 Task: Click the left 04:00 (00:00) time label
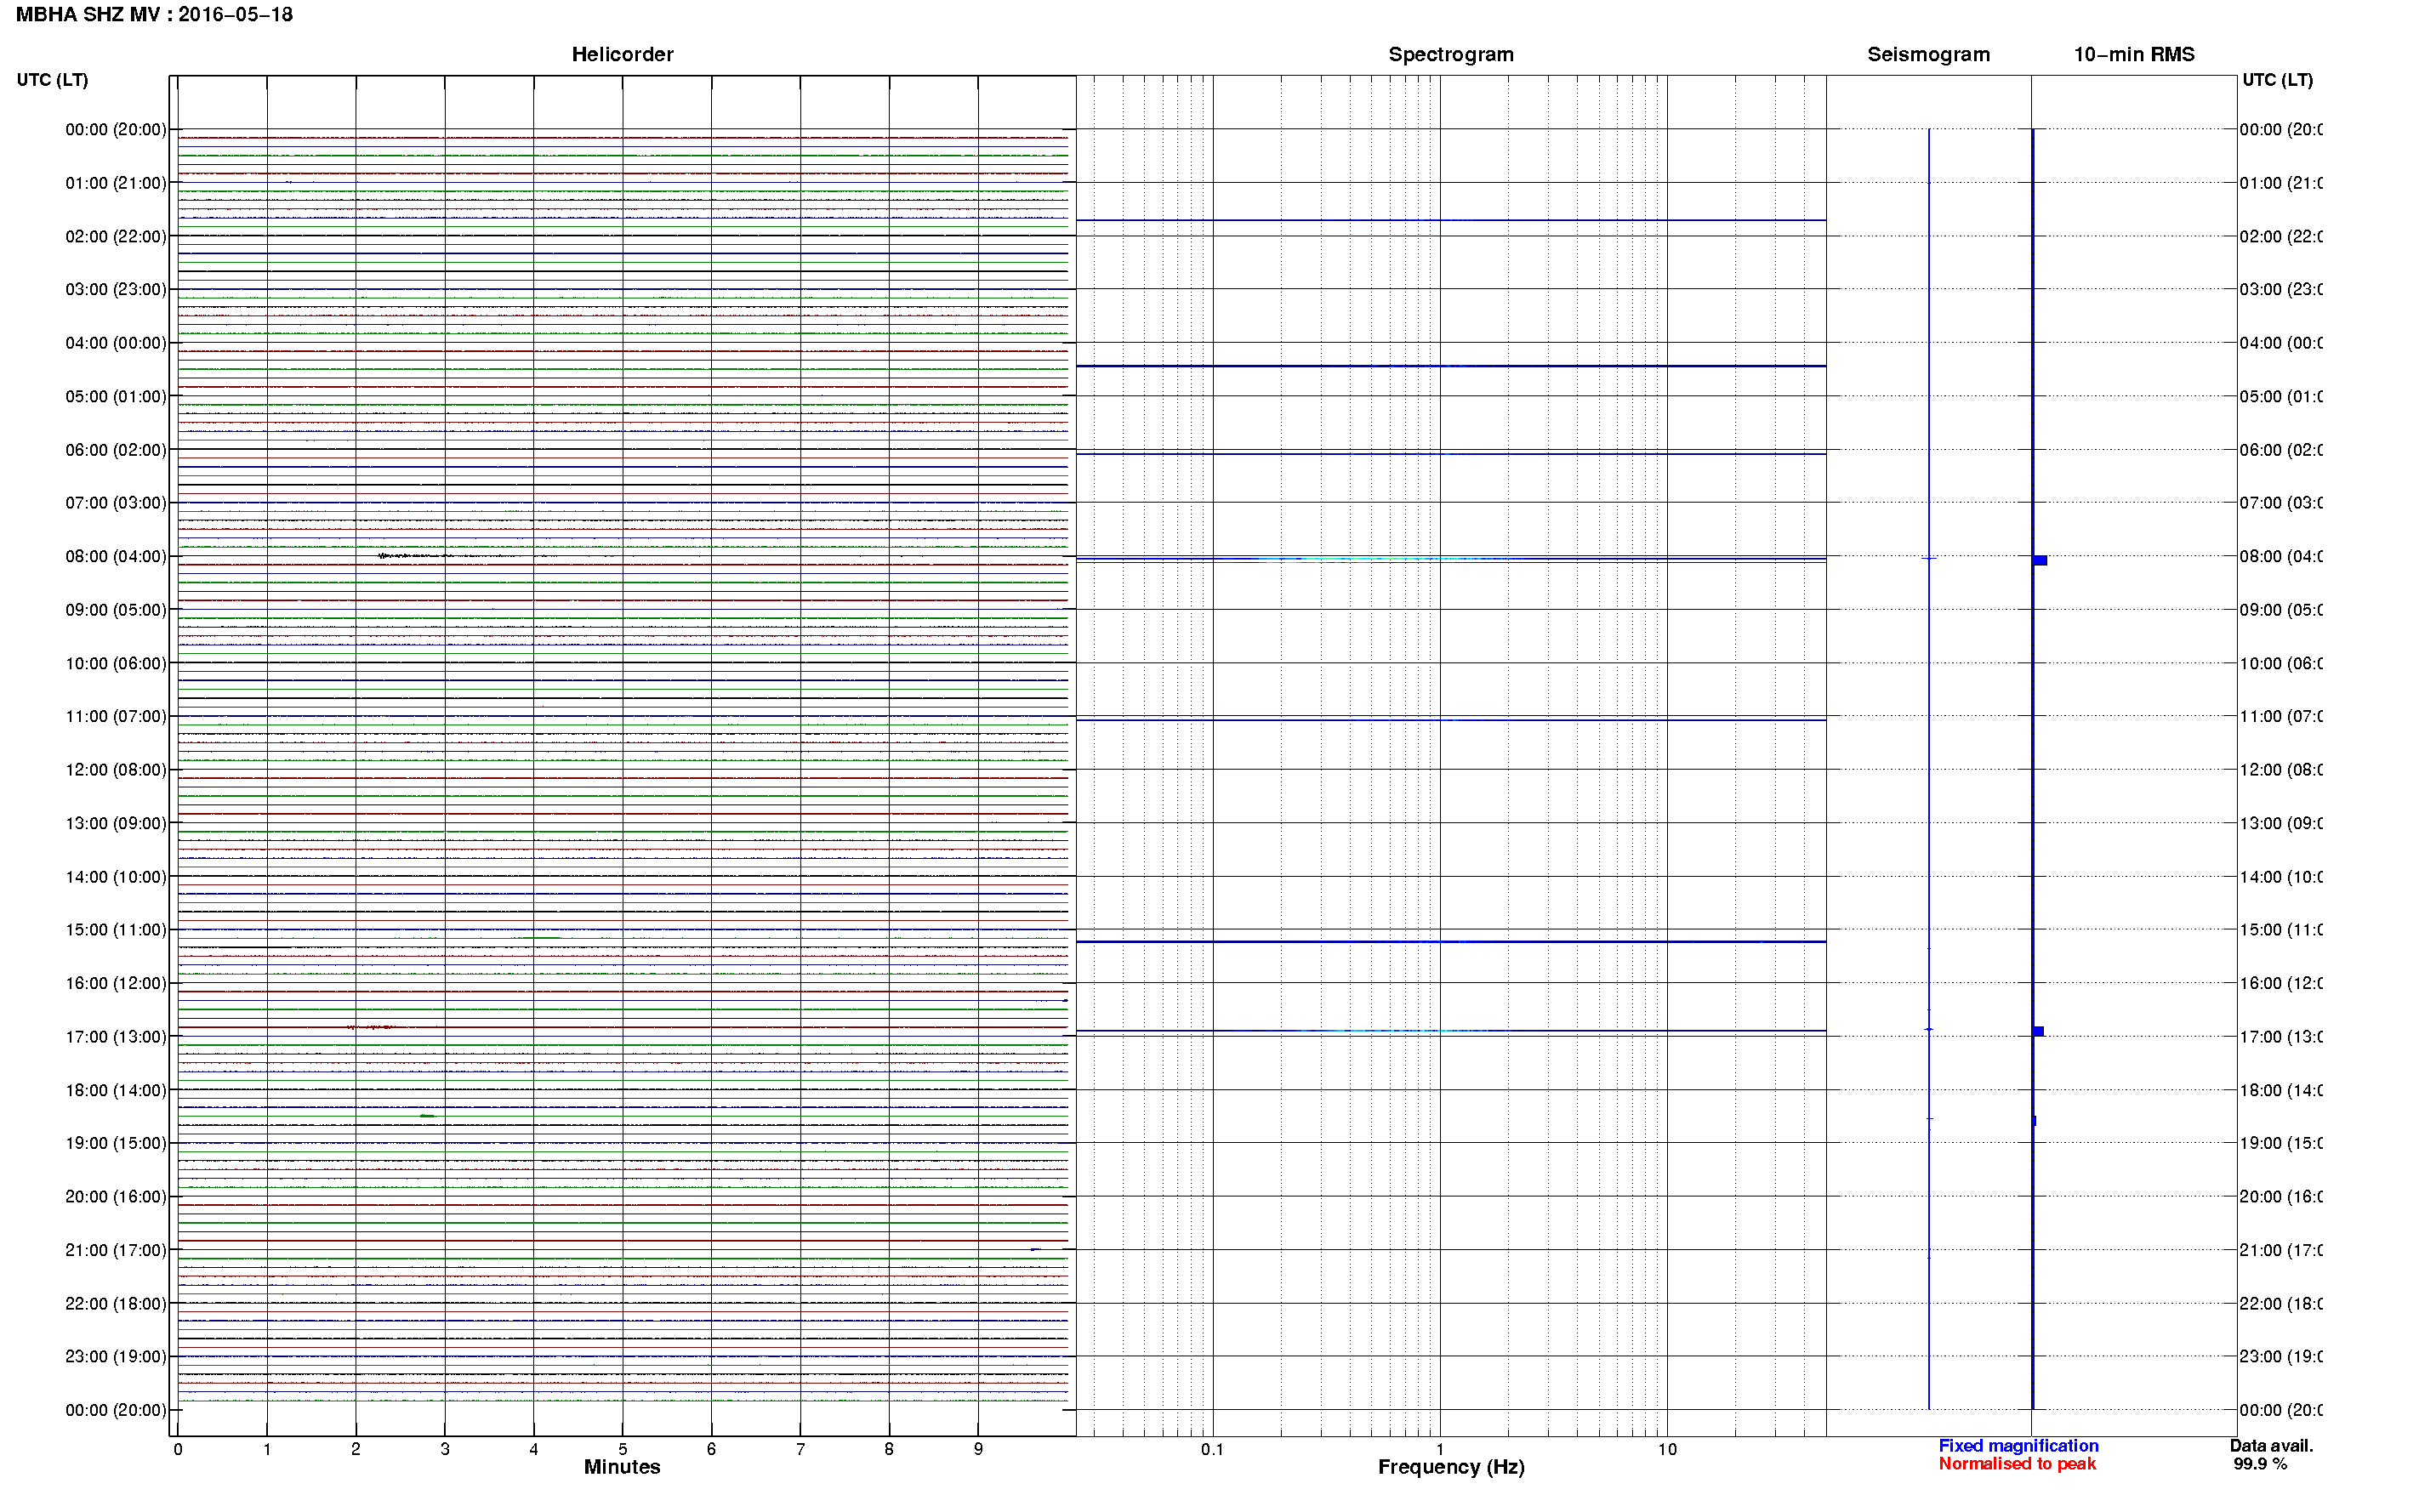click(116, 343)
